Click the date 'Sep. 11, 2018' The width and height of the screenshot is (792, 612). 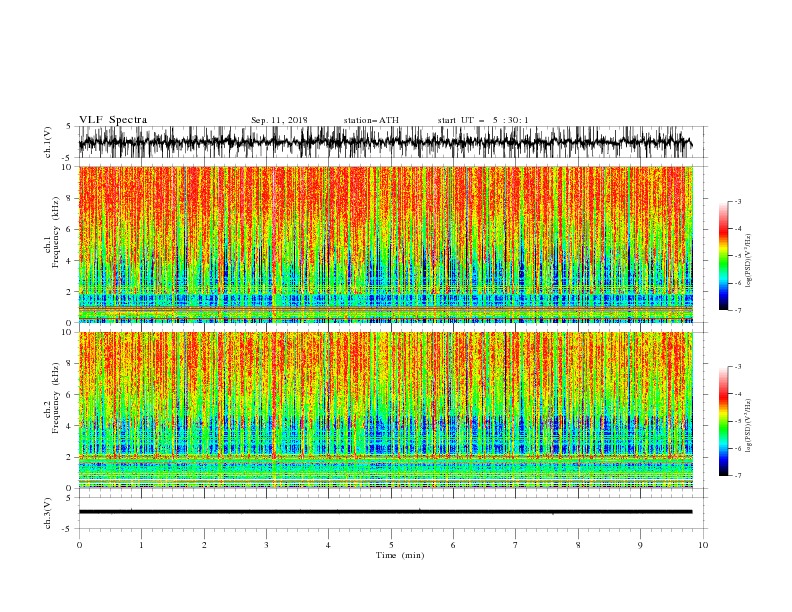click(x=279, y=120)
